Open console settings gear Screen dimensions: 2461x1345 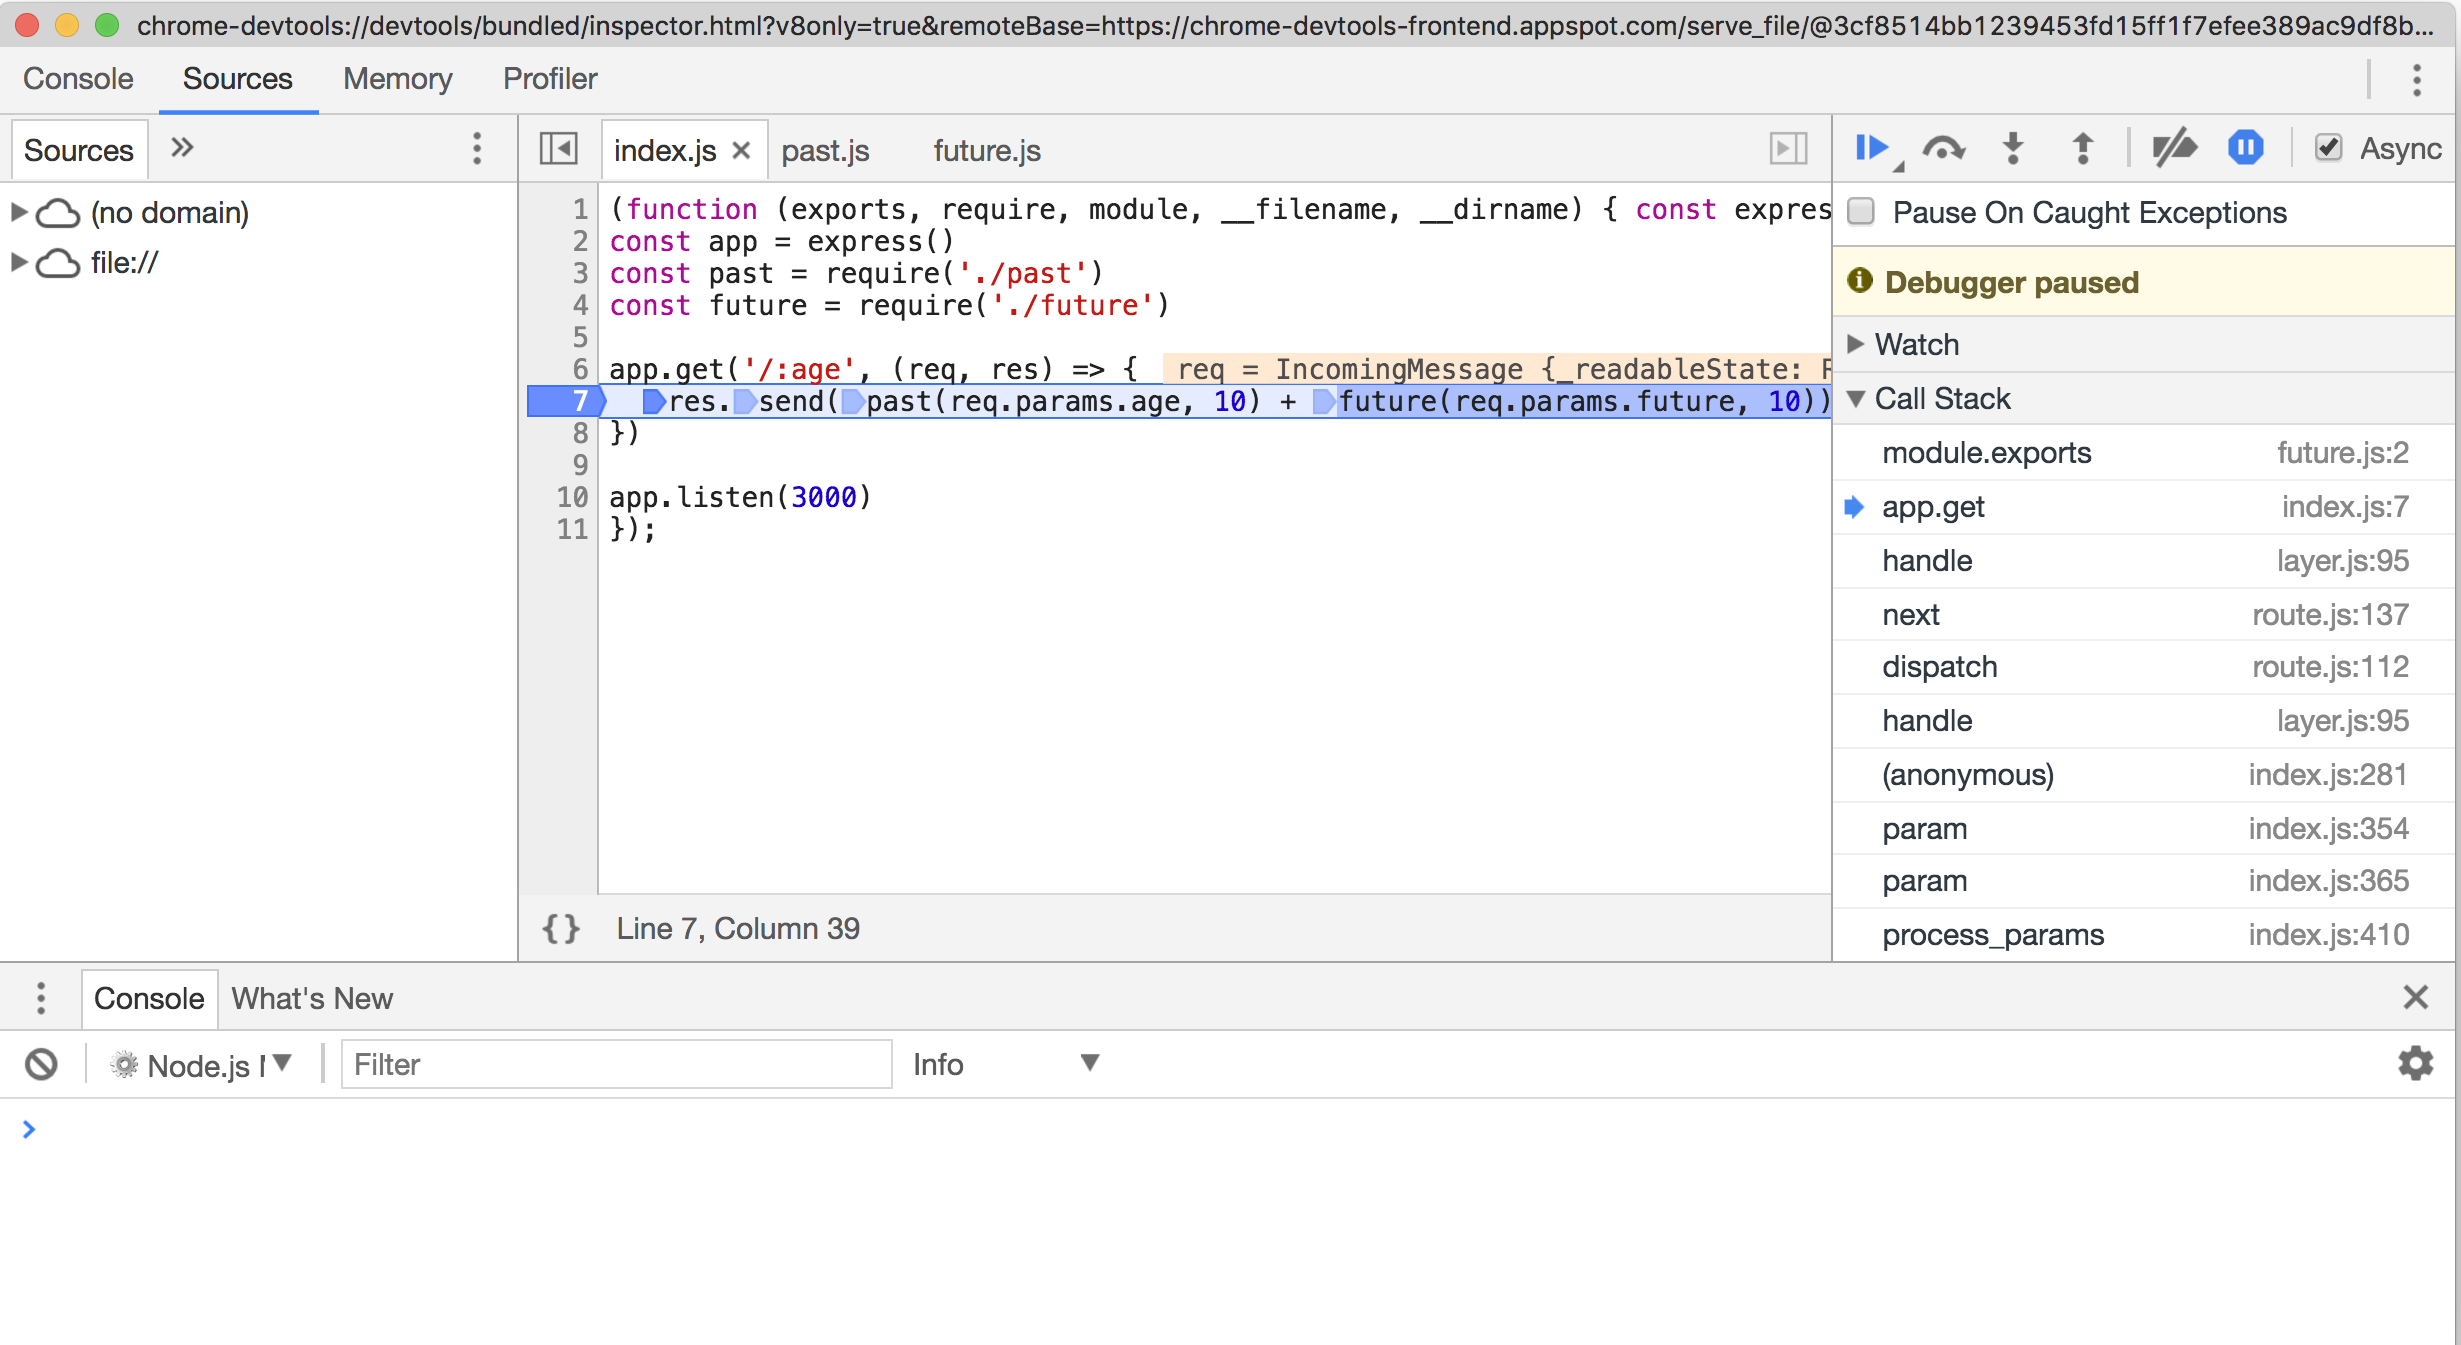coord(2415,1063)
